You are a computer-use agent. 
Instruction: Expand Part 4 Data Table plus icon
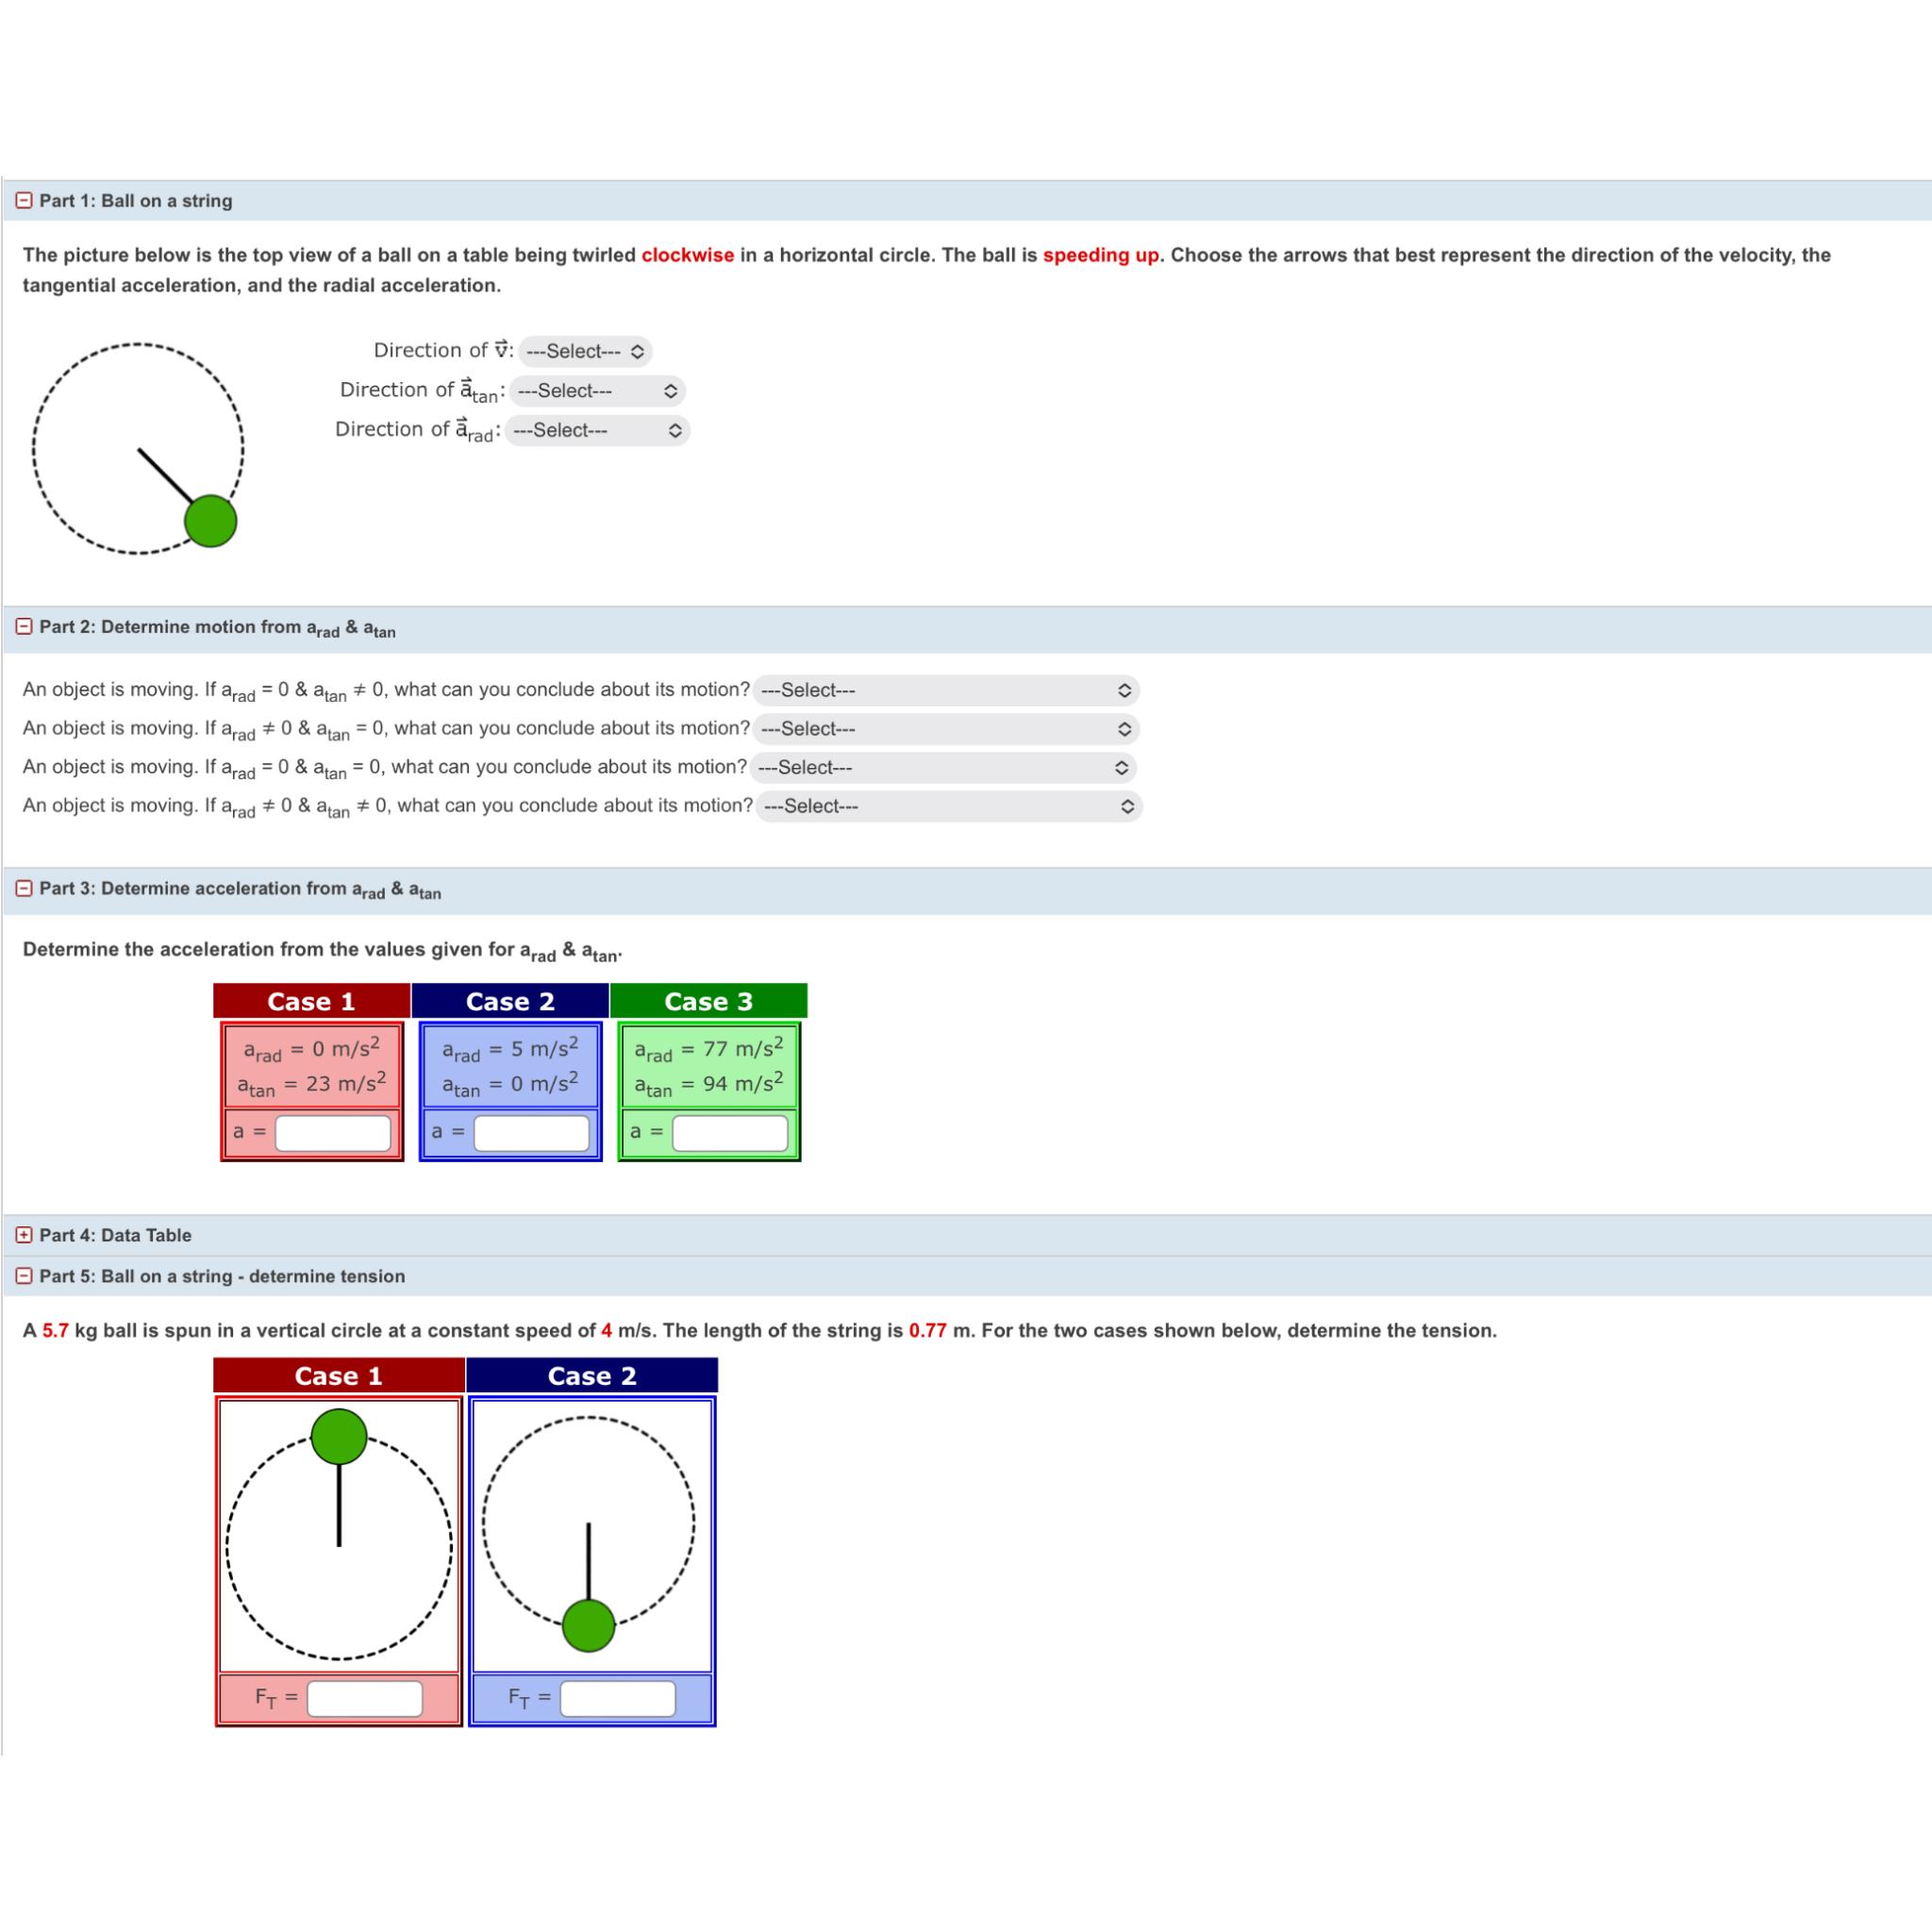[24, 1235]
